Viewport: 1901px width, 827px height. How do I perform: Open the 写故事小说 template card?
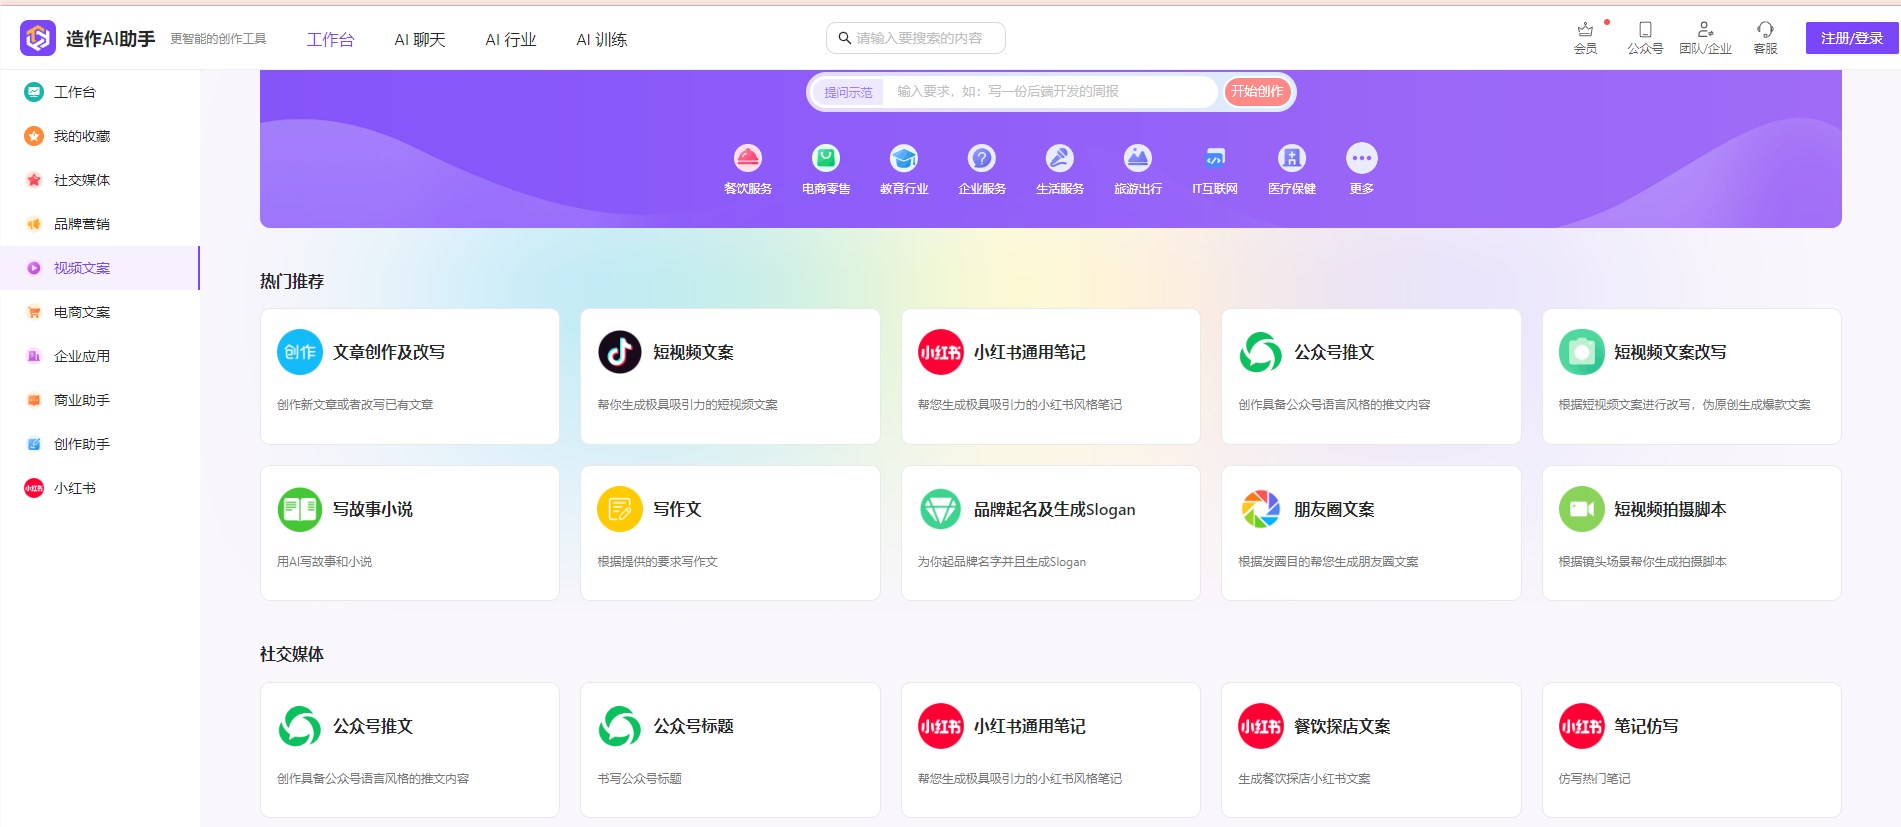(x=409, y=533)
